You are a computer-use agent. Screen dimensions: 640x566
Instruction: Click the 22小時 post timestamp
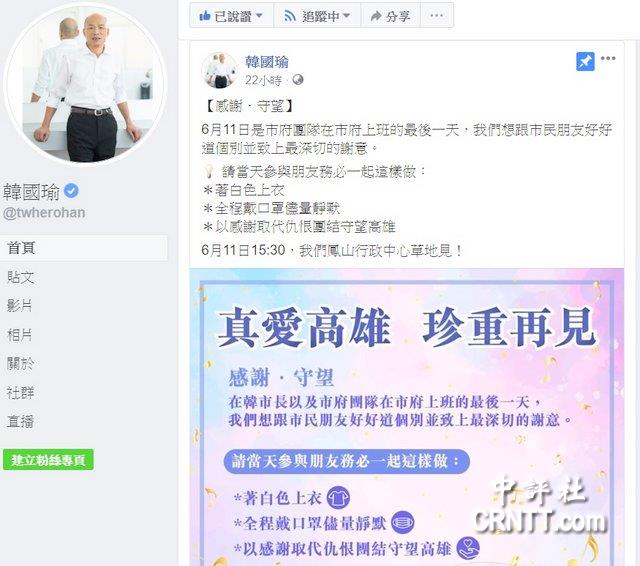[x=263, y=80]
